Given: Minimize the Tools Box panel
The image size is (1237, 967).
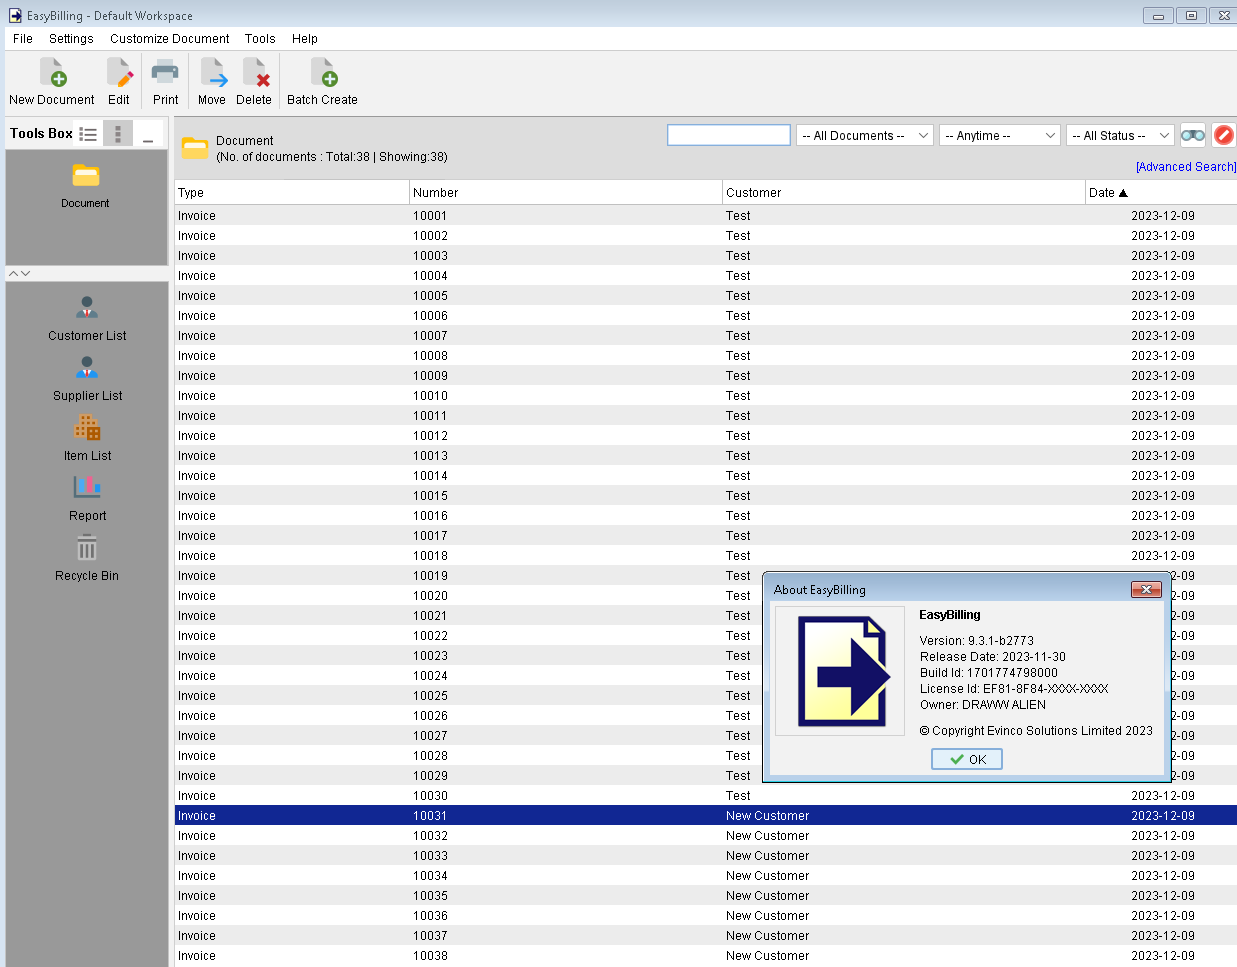Looking at the screenshot, I should pos(148,134).
